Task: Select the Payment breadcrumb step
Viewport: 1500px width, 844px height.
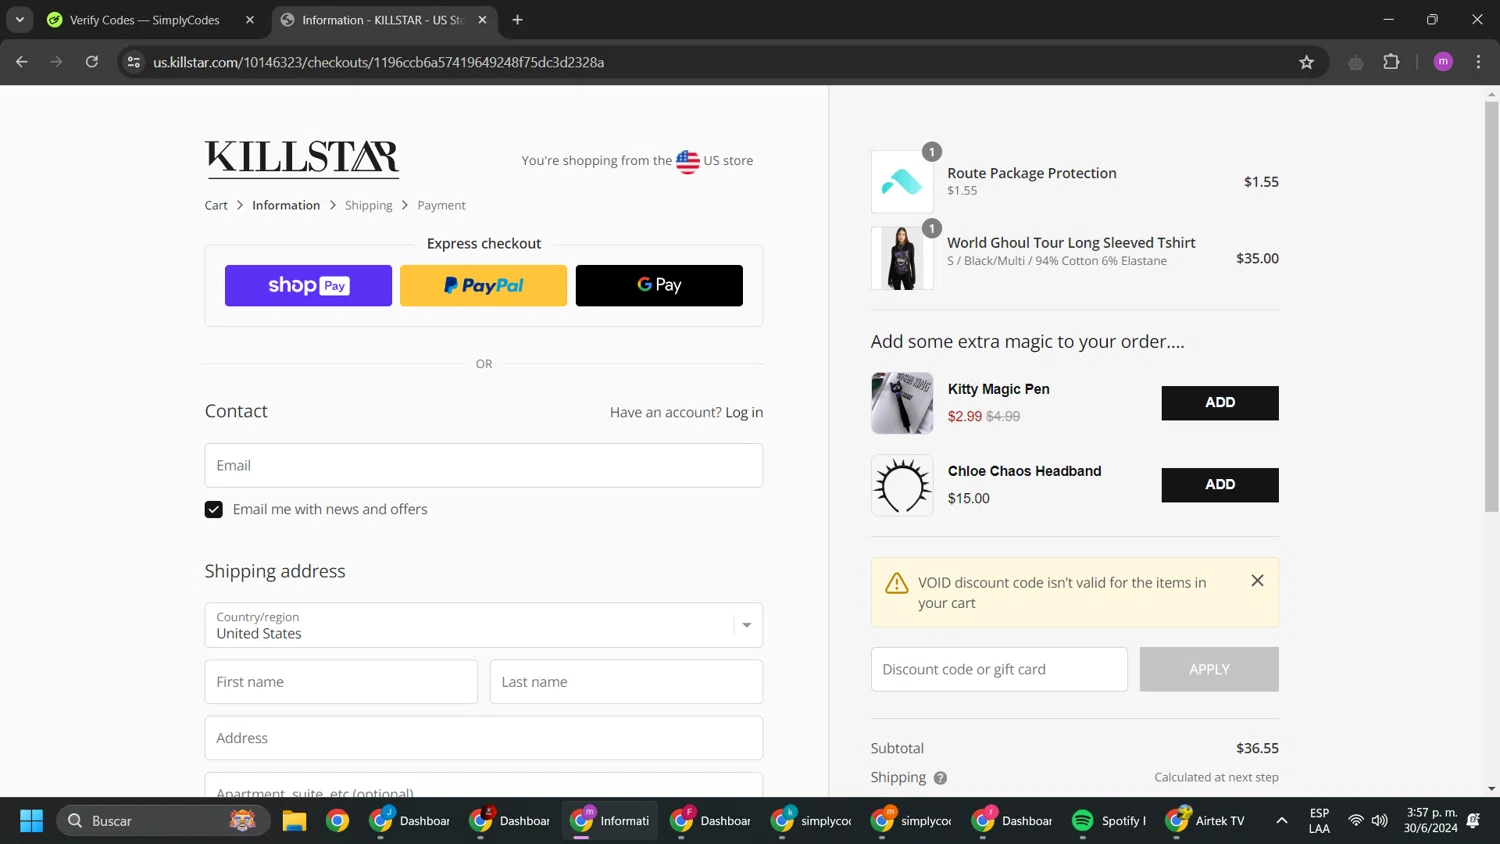Action: pos(441,205)
